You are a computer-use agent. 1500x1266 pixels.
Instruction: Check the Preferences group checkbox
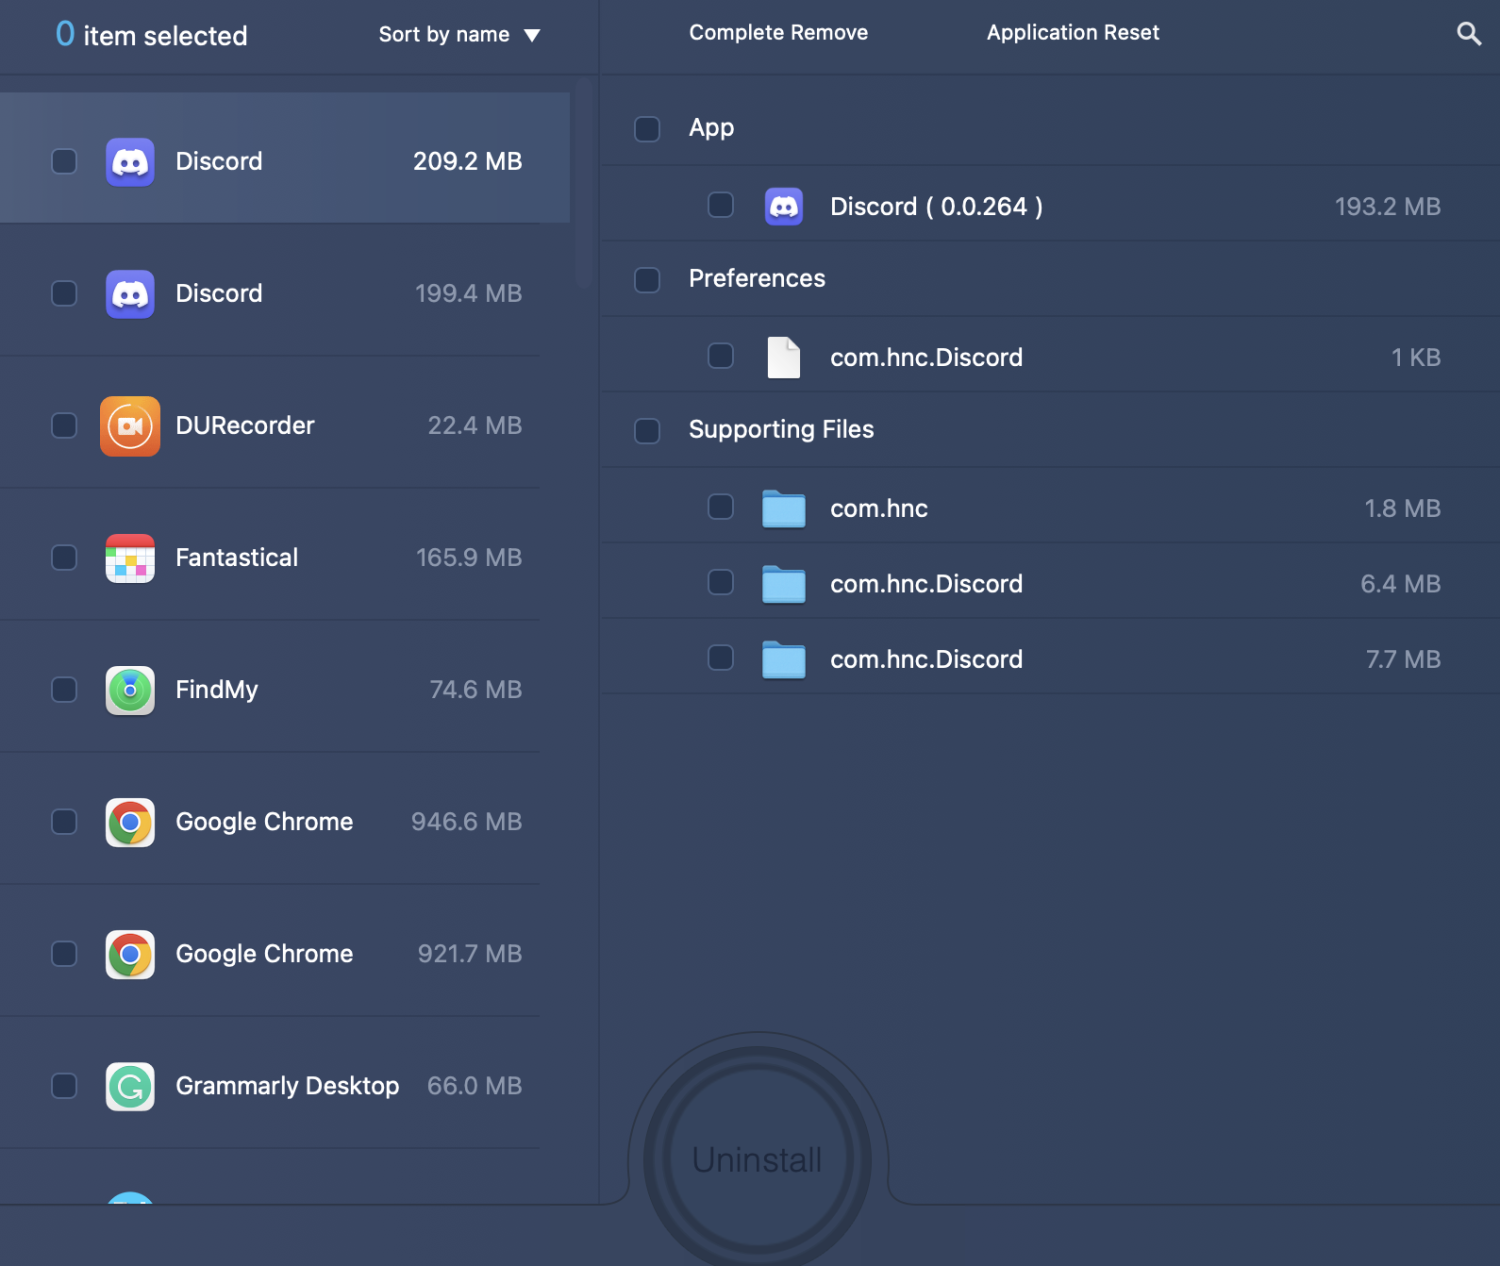647,280
